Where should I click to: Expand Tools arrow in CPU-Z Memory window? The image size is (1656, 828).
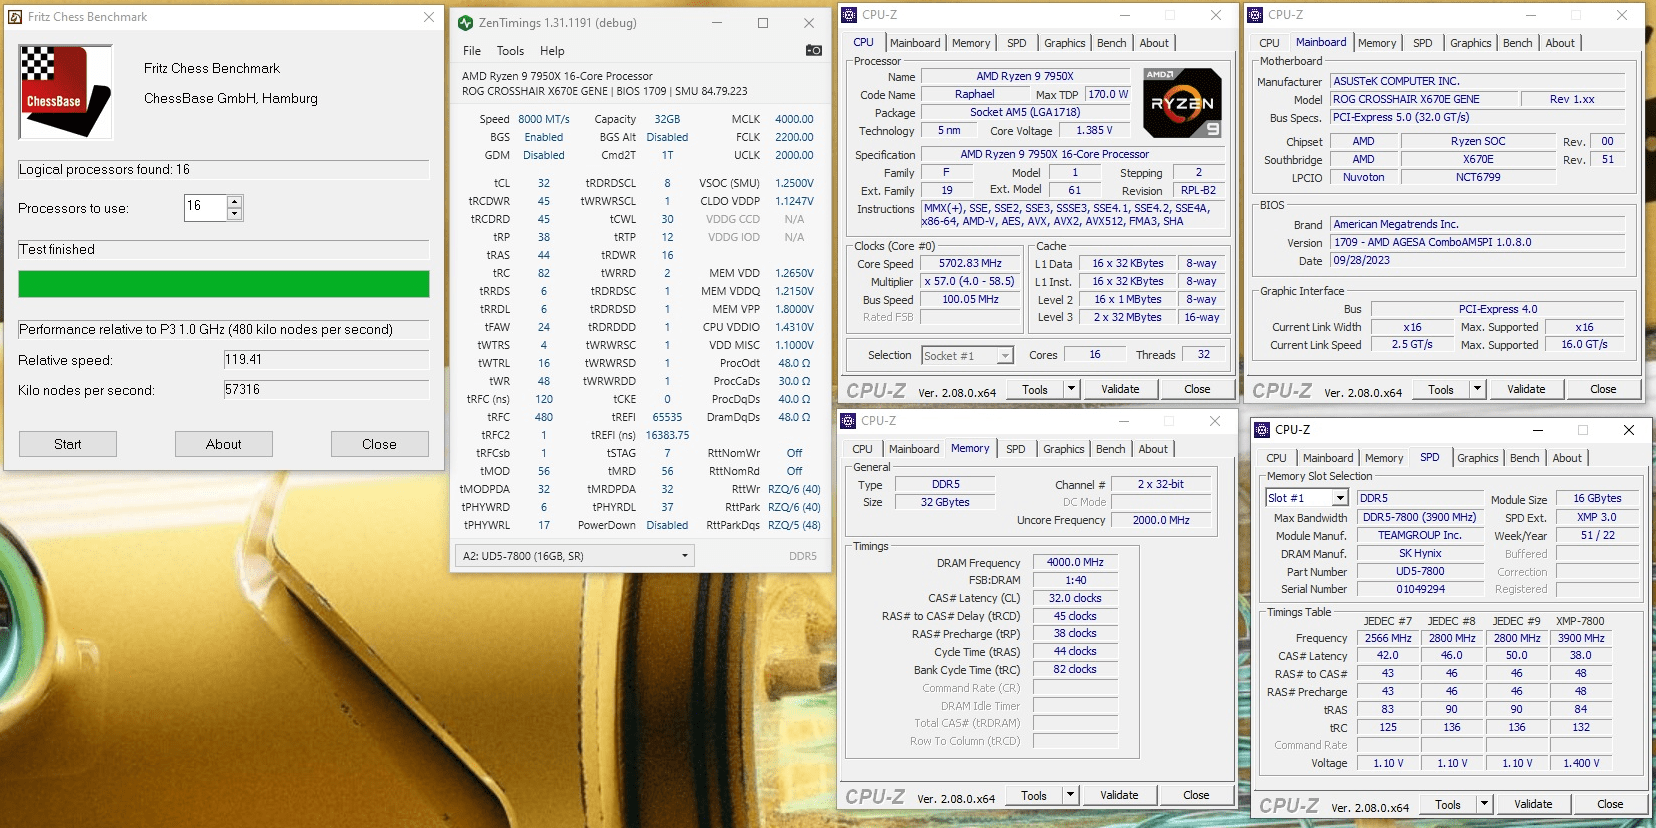pos(1071,795)
